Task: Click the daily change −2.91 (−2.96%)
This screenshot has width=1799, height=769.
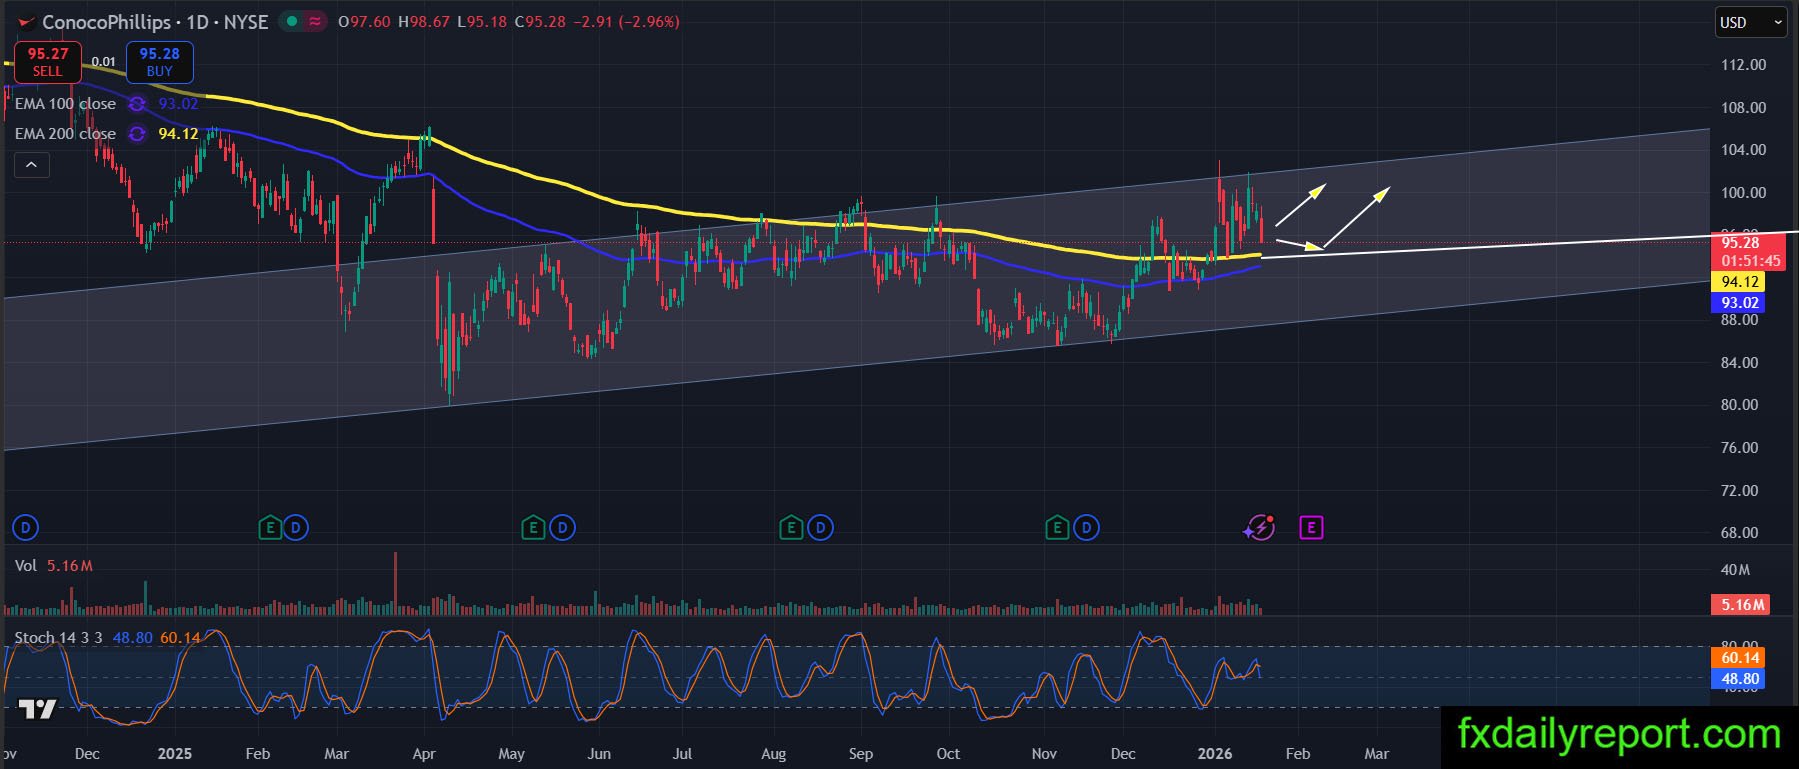Action: (x=627, y=22)
